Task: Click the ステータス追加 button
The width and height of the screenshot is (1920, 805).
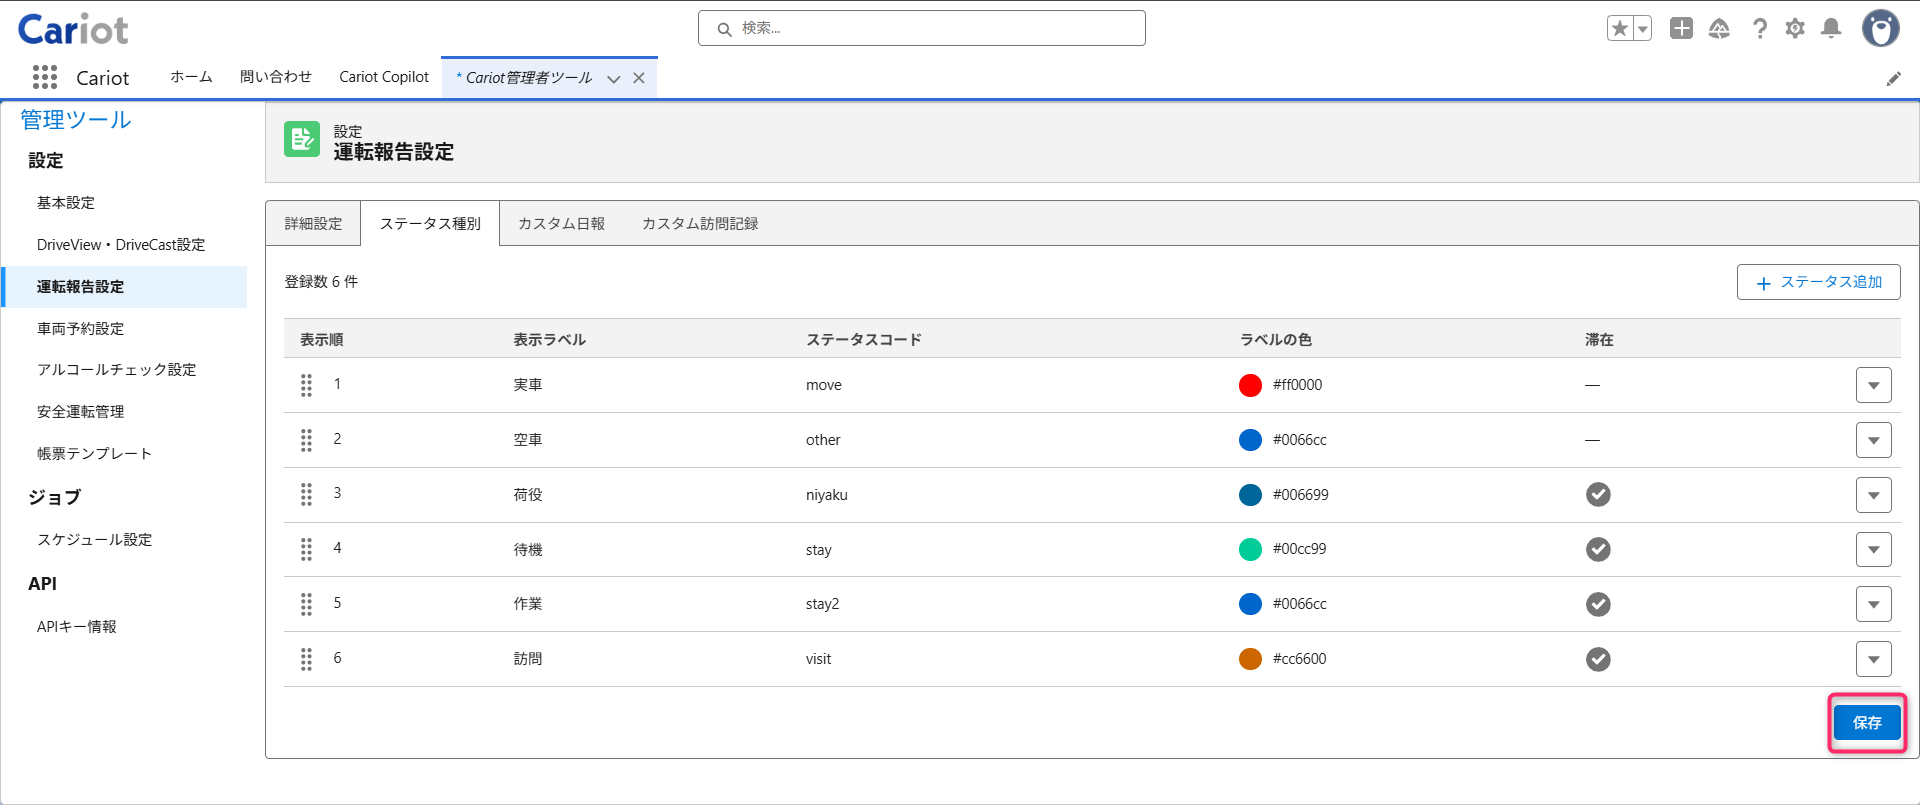Action: [1818, 282]
